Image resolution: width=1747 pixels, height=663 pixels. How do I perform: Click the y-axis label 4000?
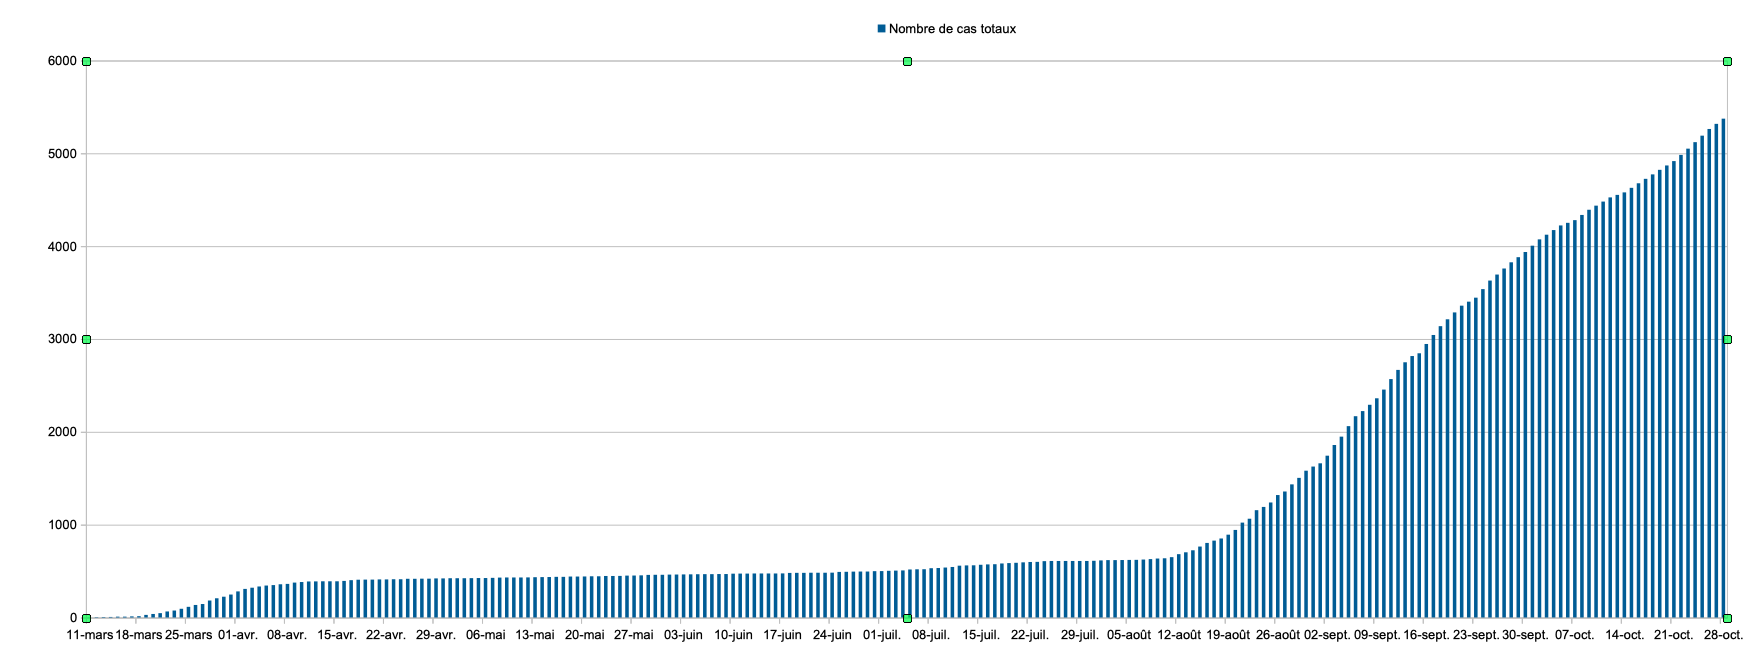[x=62, y=247]
